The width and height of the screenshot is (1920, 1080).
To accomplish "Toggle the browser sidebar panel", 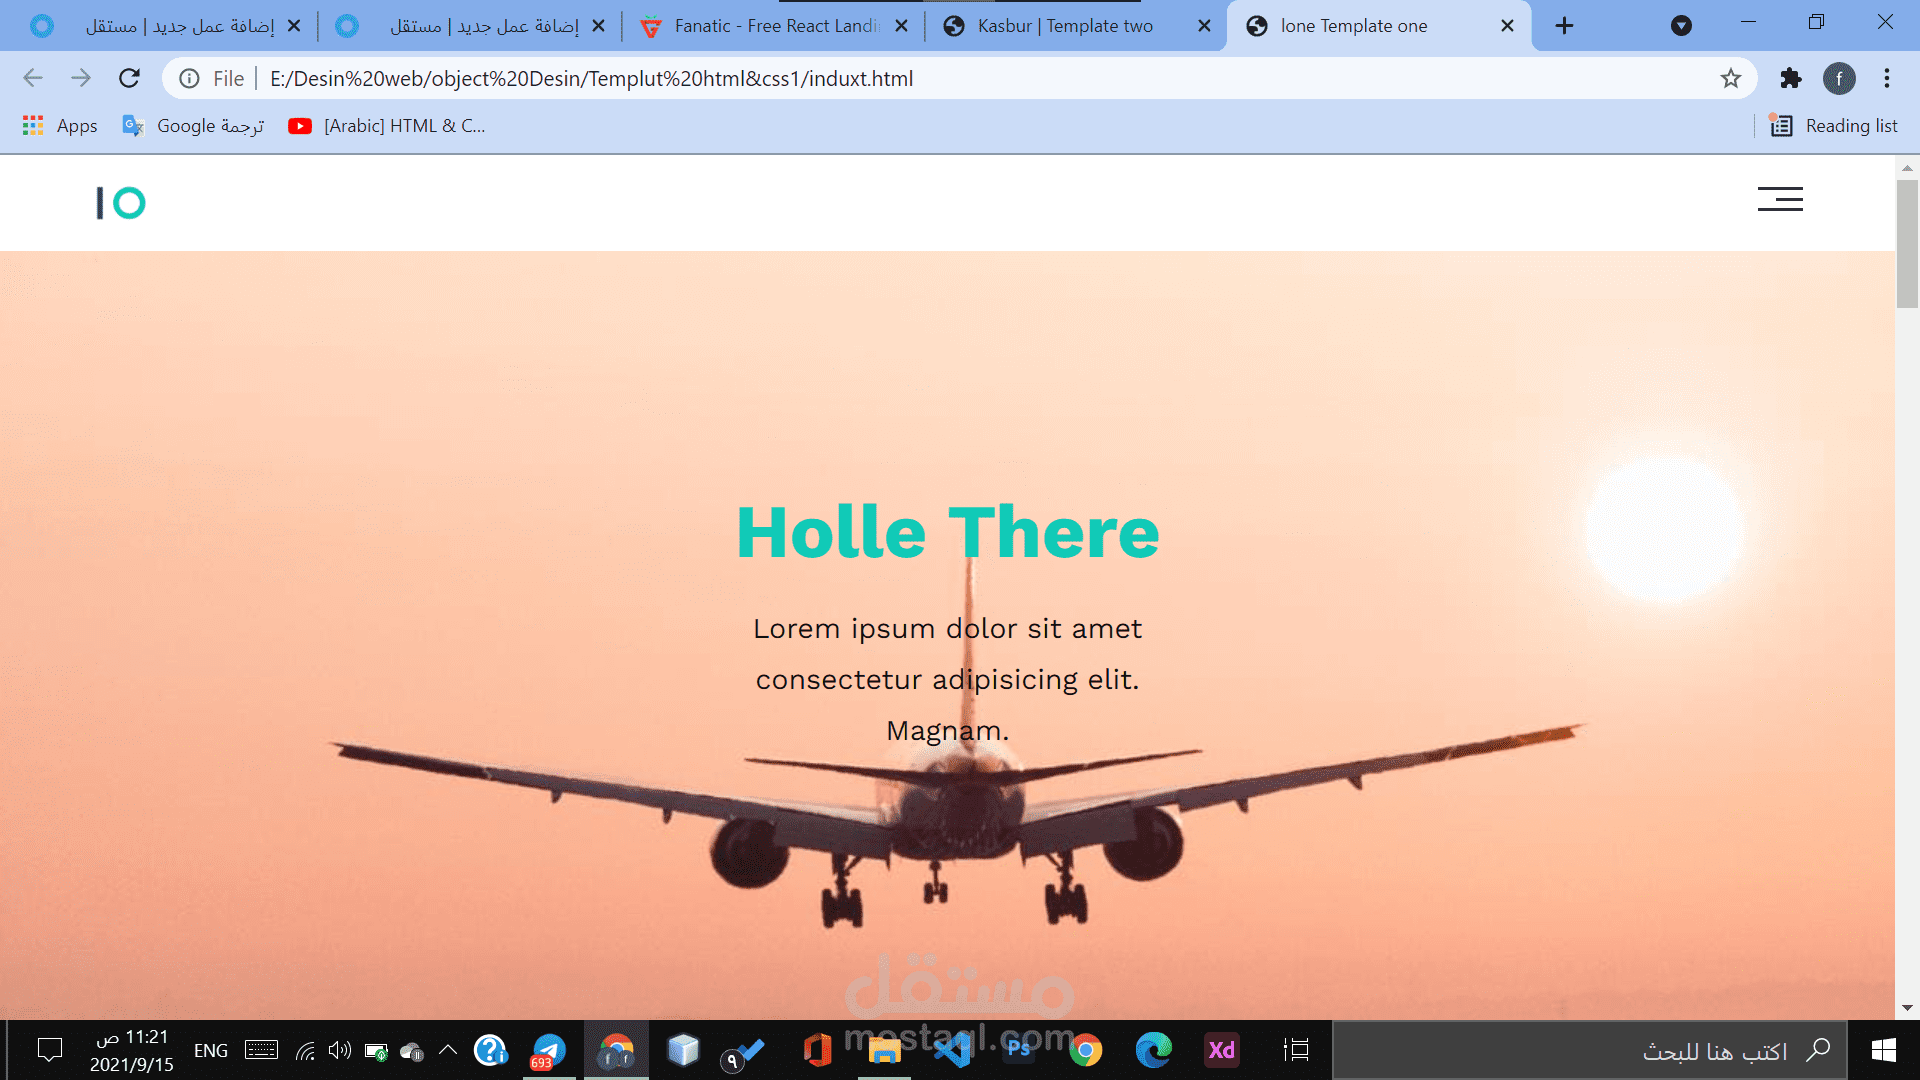I will [1832, 125].
